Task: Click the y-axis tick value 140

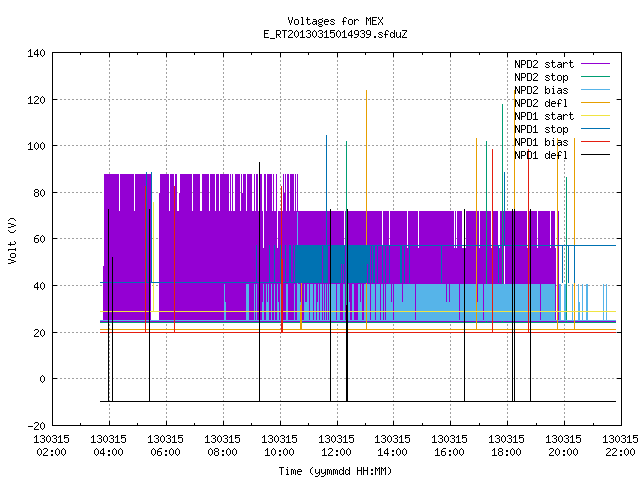Action: click(36, 53)
